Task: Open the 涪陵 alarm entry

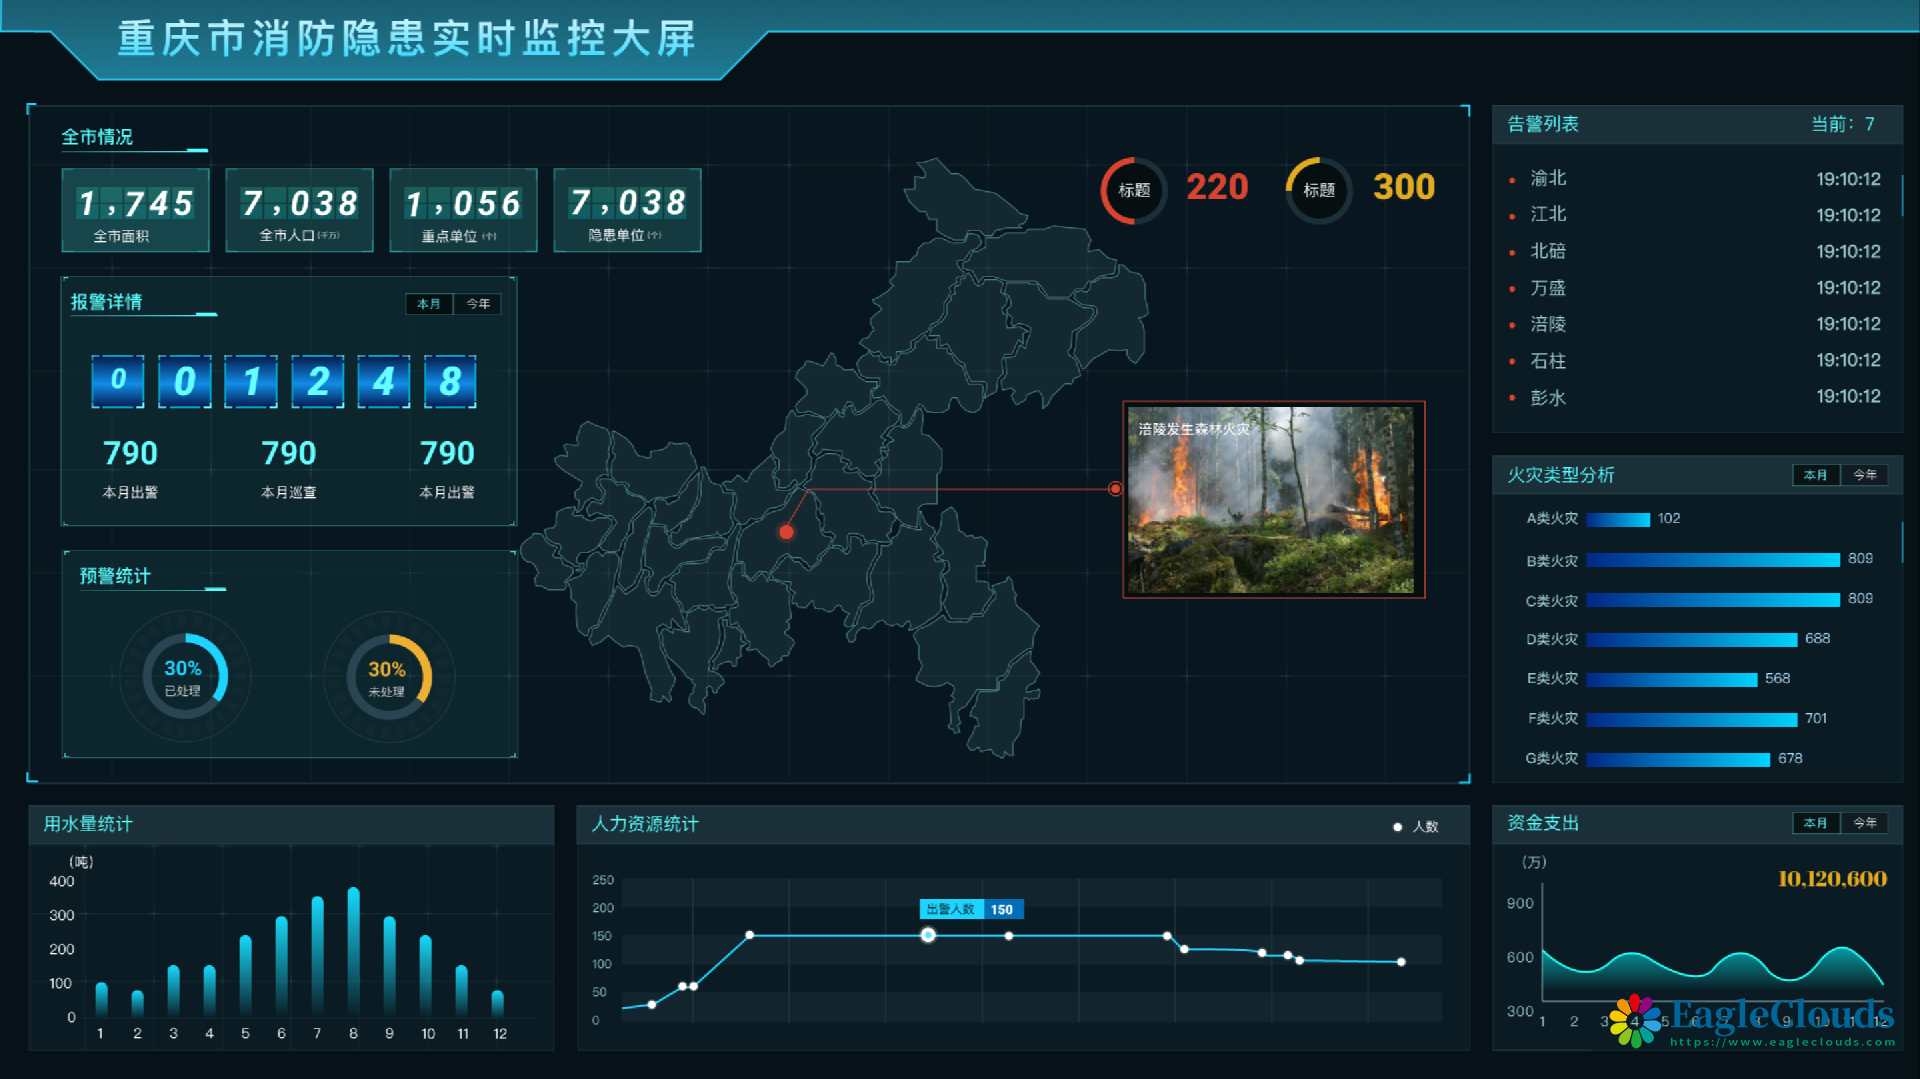Action: (1548, 324)
